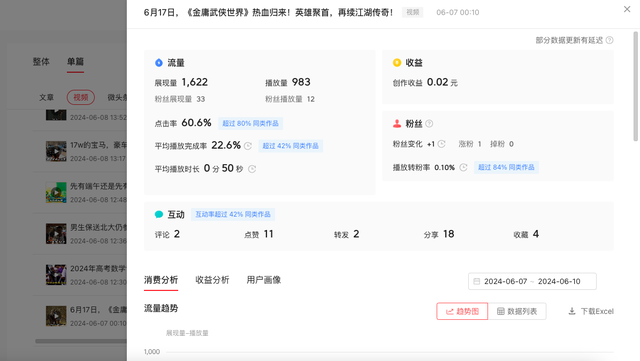This screenshot has height=361, width=640.
Task: Open the 收益分析 tab
Action: [212, 280]
